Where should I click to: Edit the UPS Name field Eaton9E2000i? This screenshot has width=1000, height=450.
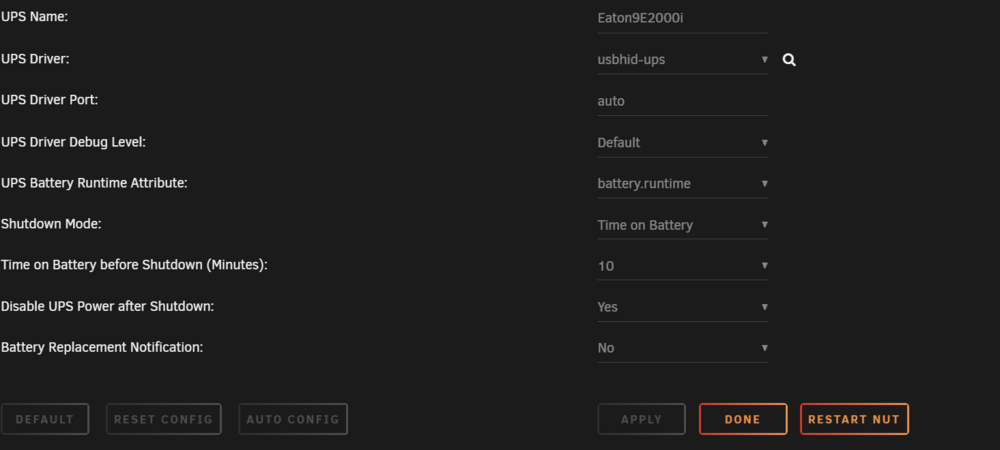pyautogui.click(x=682, y=18)
